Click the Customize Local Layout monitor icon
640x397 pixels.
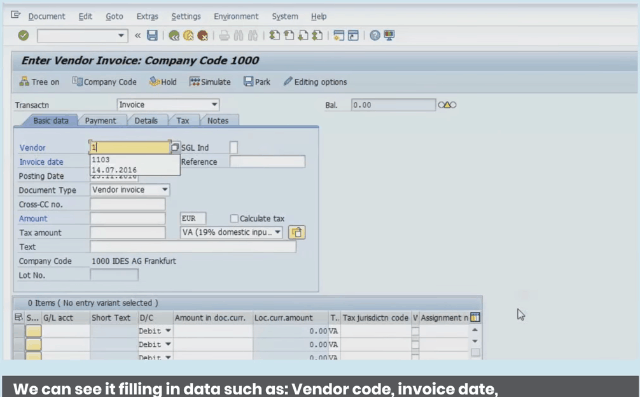(389, 35)
